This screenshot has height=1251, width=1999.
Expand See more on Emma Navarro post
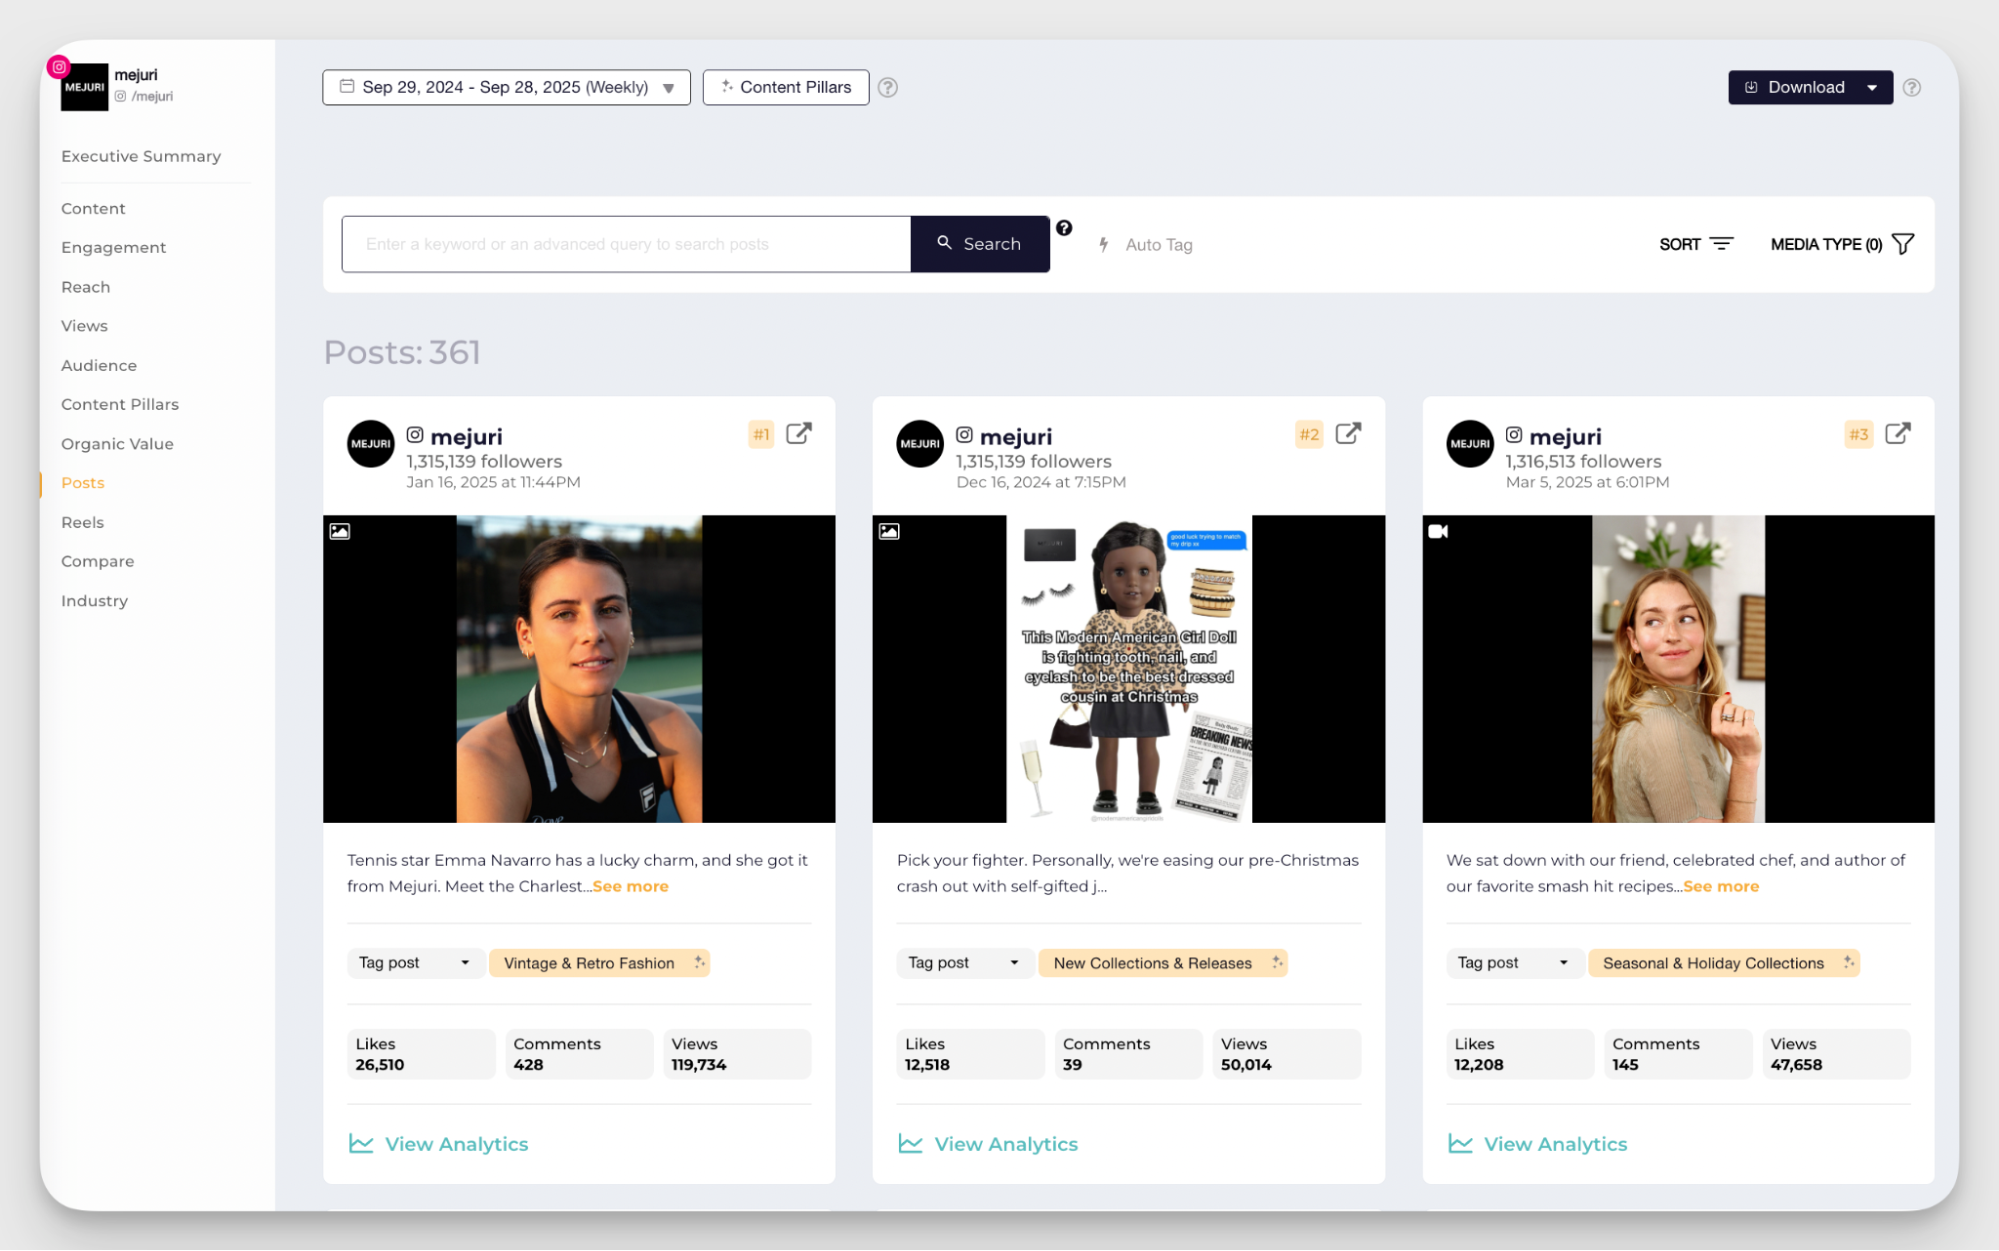[630, 886]
